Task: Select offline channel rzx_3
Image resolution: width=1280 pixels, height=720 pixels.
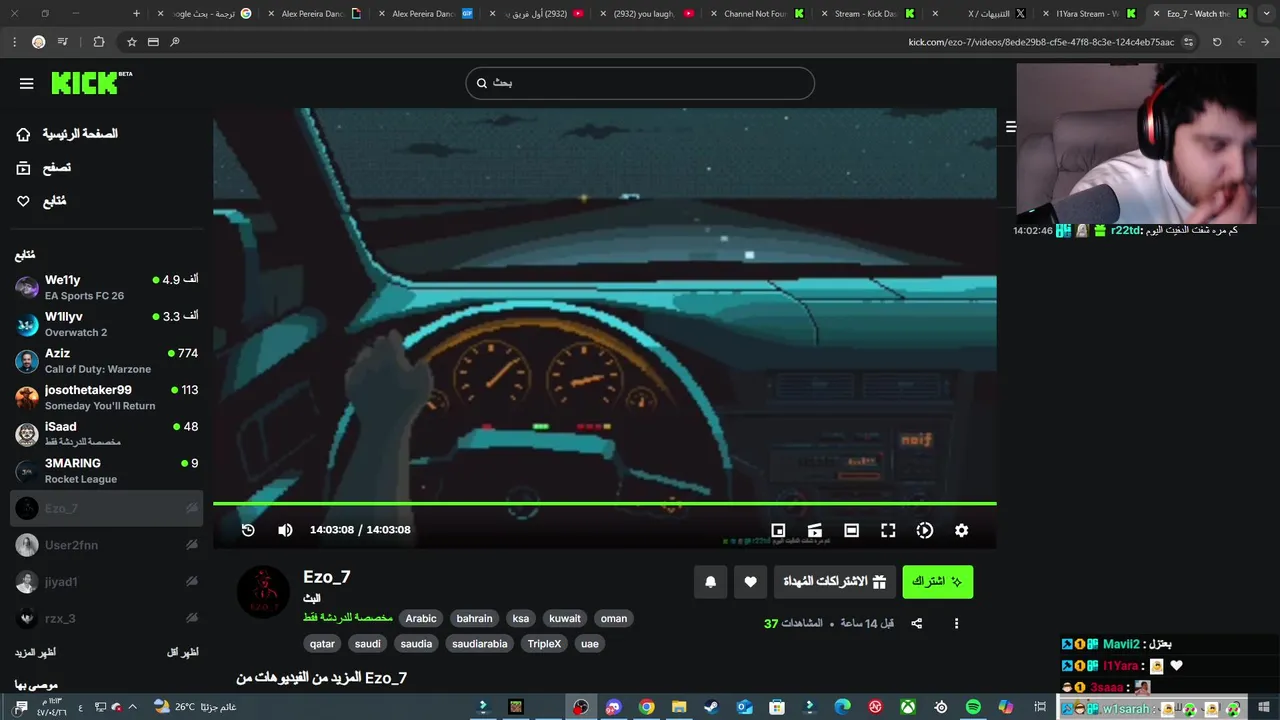Action: point(106,618)
